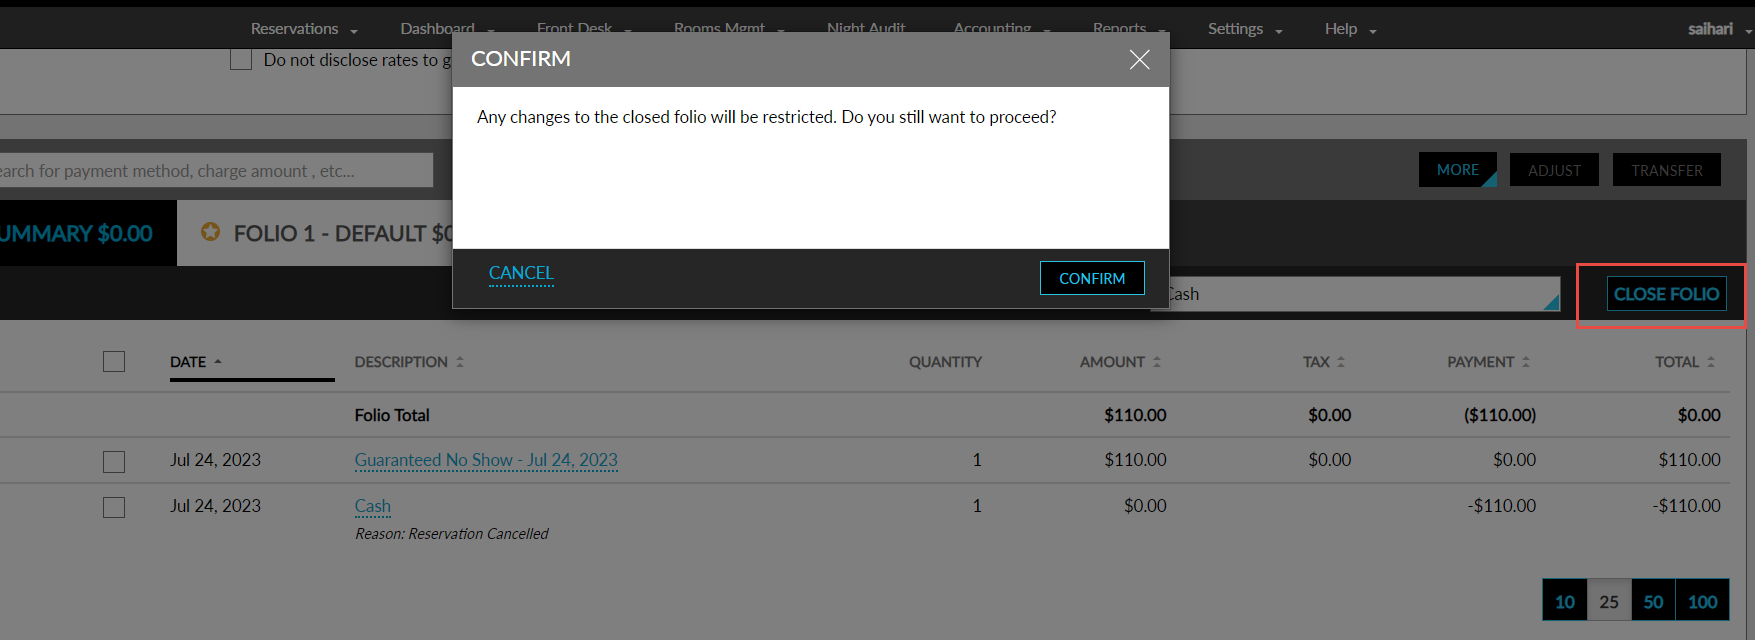Select the Guaranteed No Show row checkbox
The height and width of the screenshot is (640, 1755).
[x=114, y=461]
